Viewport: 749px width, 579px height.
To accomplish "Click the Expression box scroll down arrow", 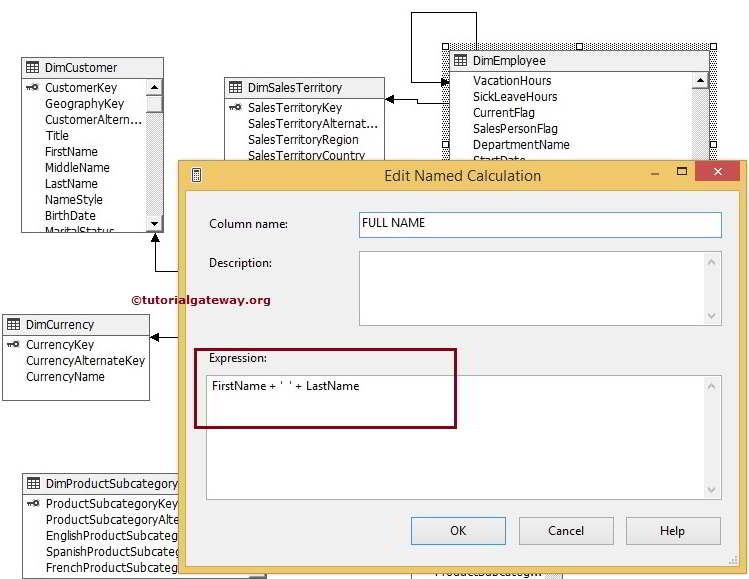I will click(x=711, y=489).
